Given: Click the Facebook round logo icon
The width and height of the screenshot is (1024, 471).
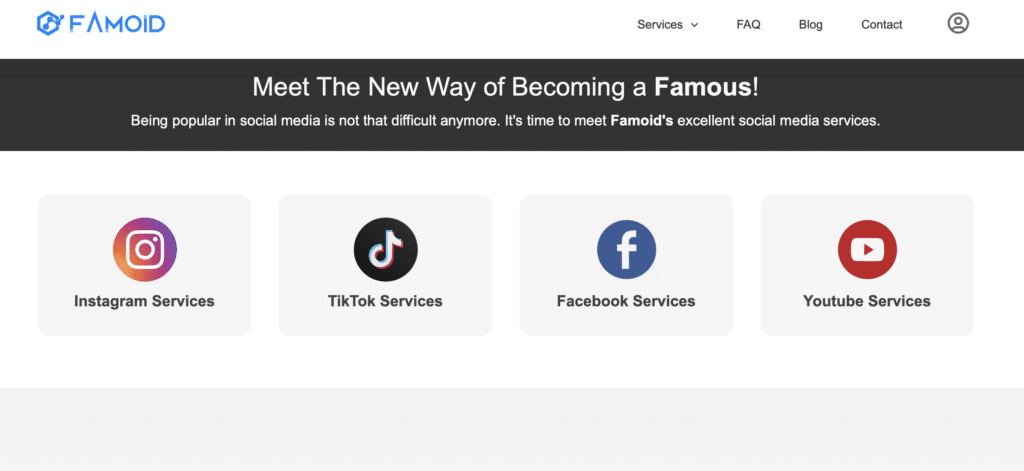Looking at the screenshot, I should pyautogui.click(x=626, y=250).
